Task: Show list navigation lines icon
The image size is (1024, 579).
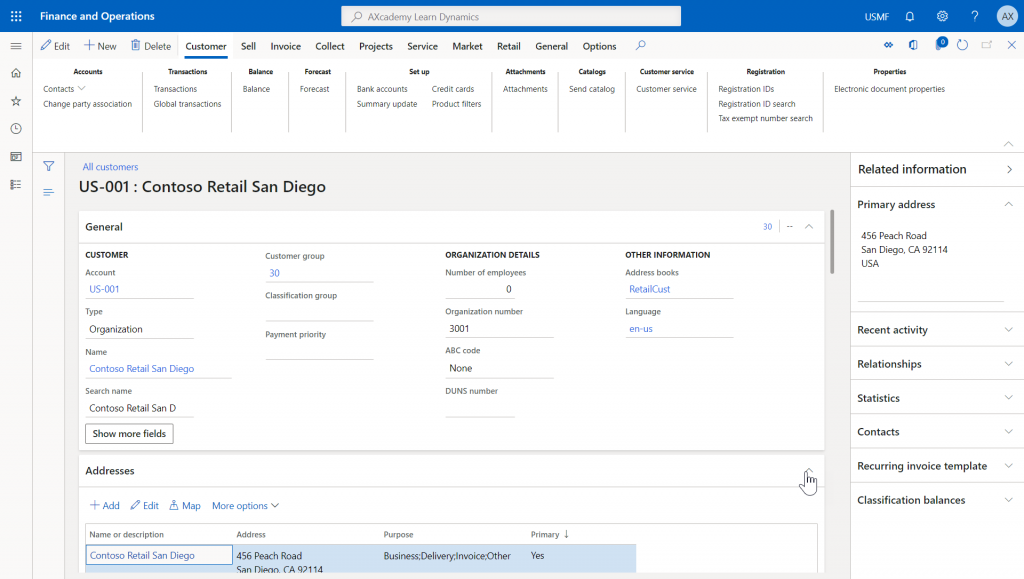Action: point(48,192)
